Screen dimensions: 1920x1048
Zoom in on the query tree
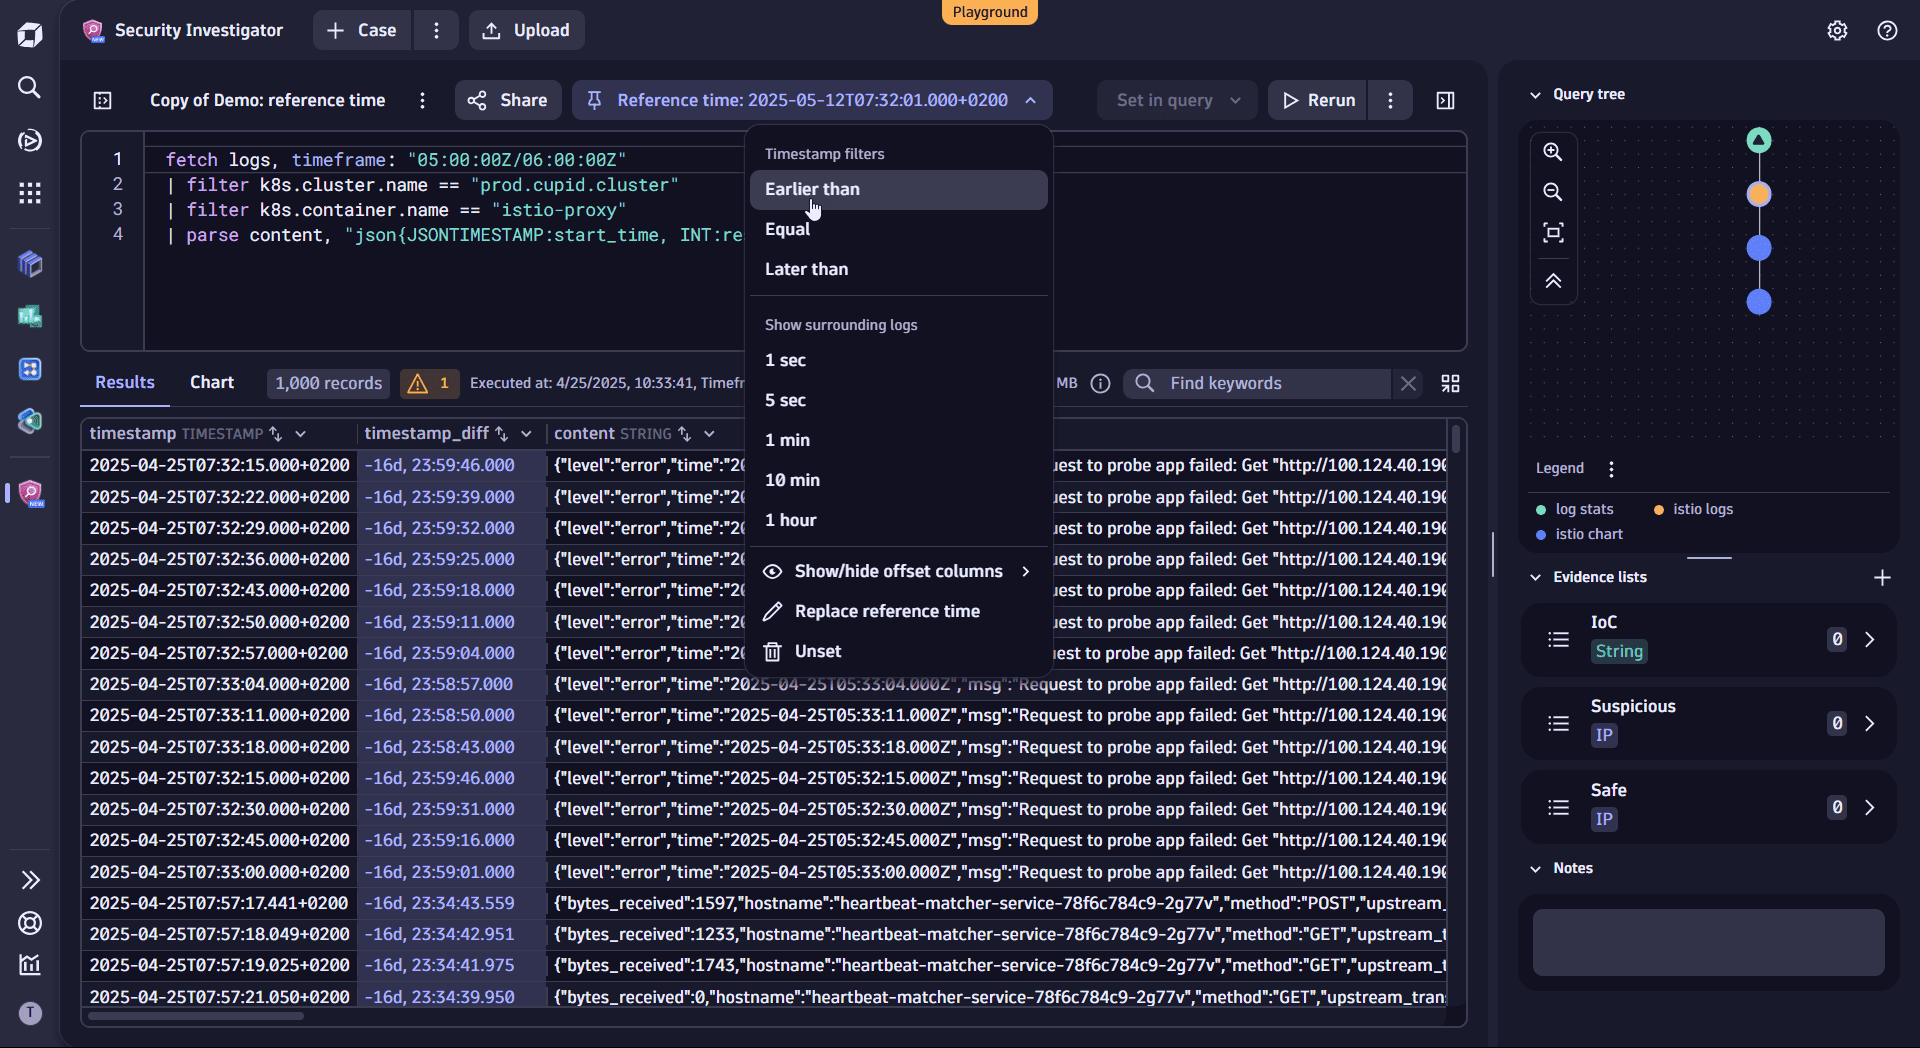point(1553,152)
